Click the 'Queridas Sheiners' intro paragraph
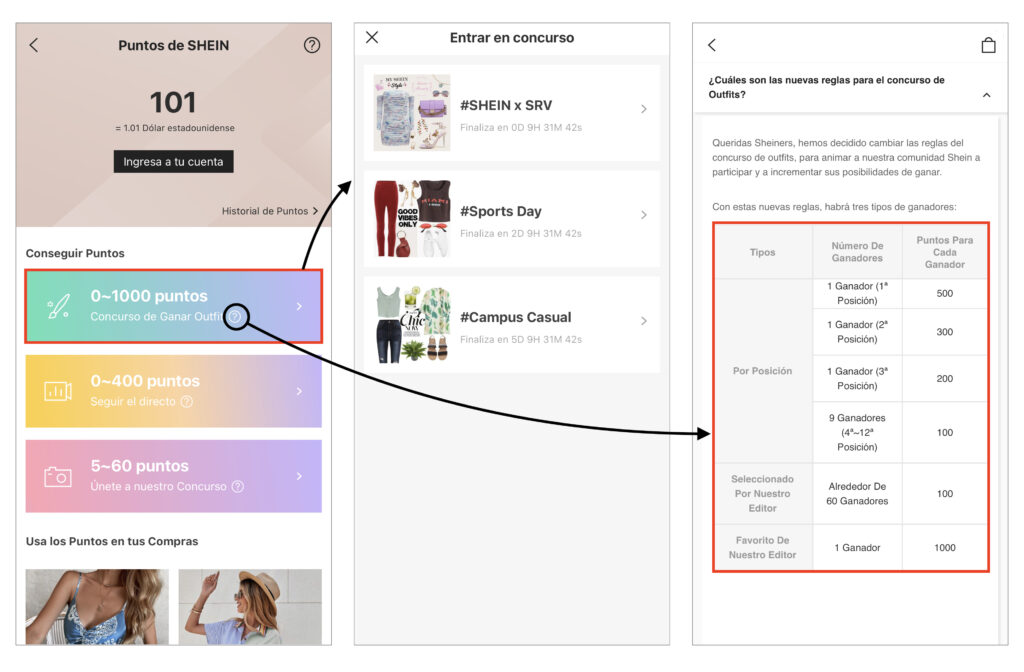 click(x=846, y=157)
